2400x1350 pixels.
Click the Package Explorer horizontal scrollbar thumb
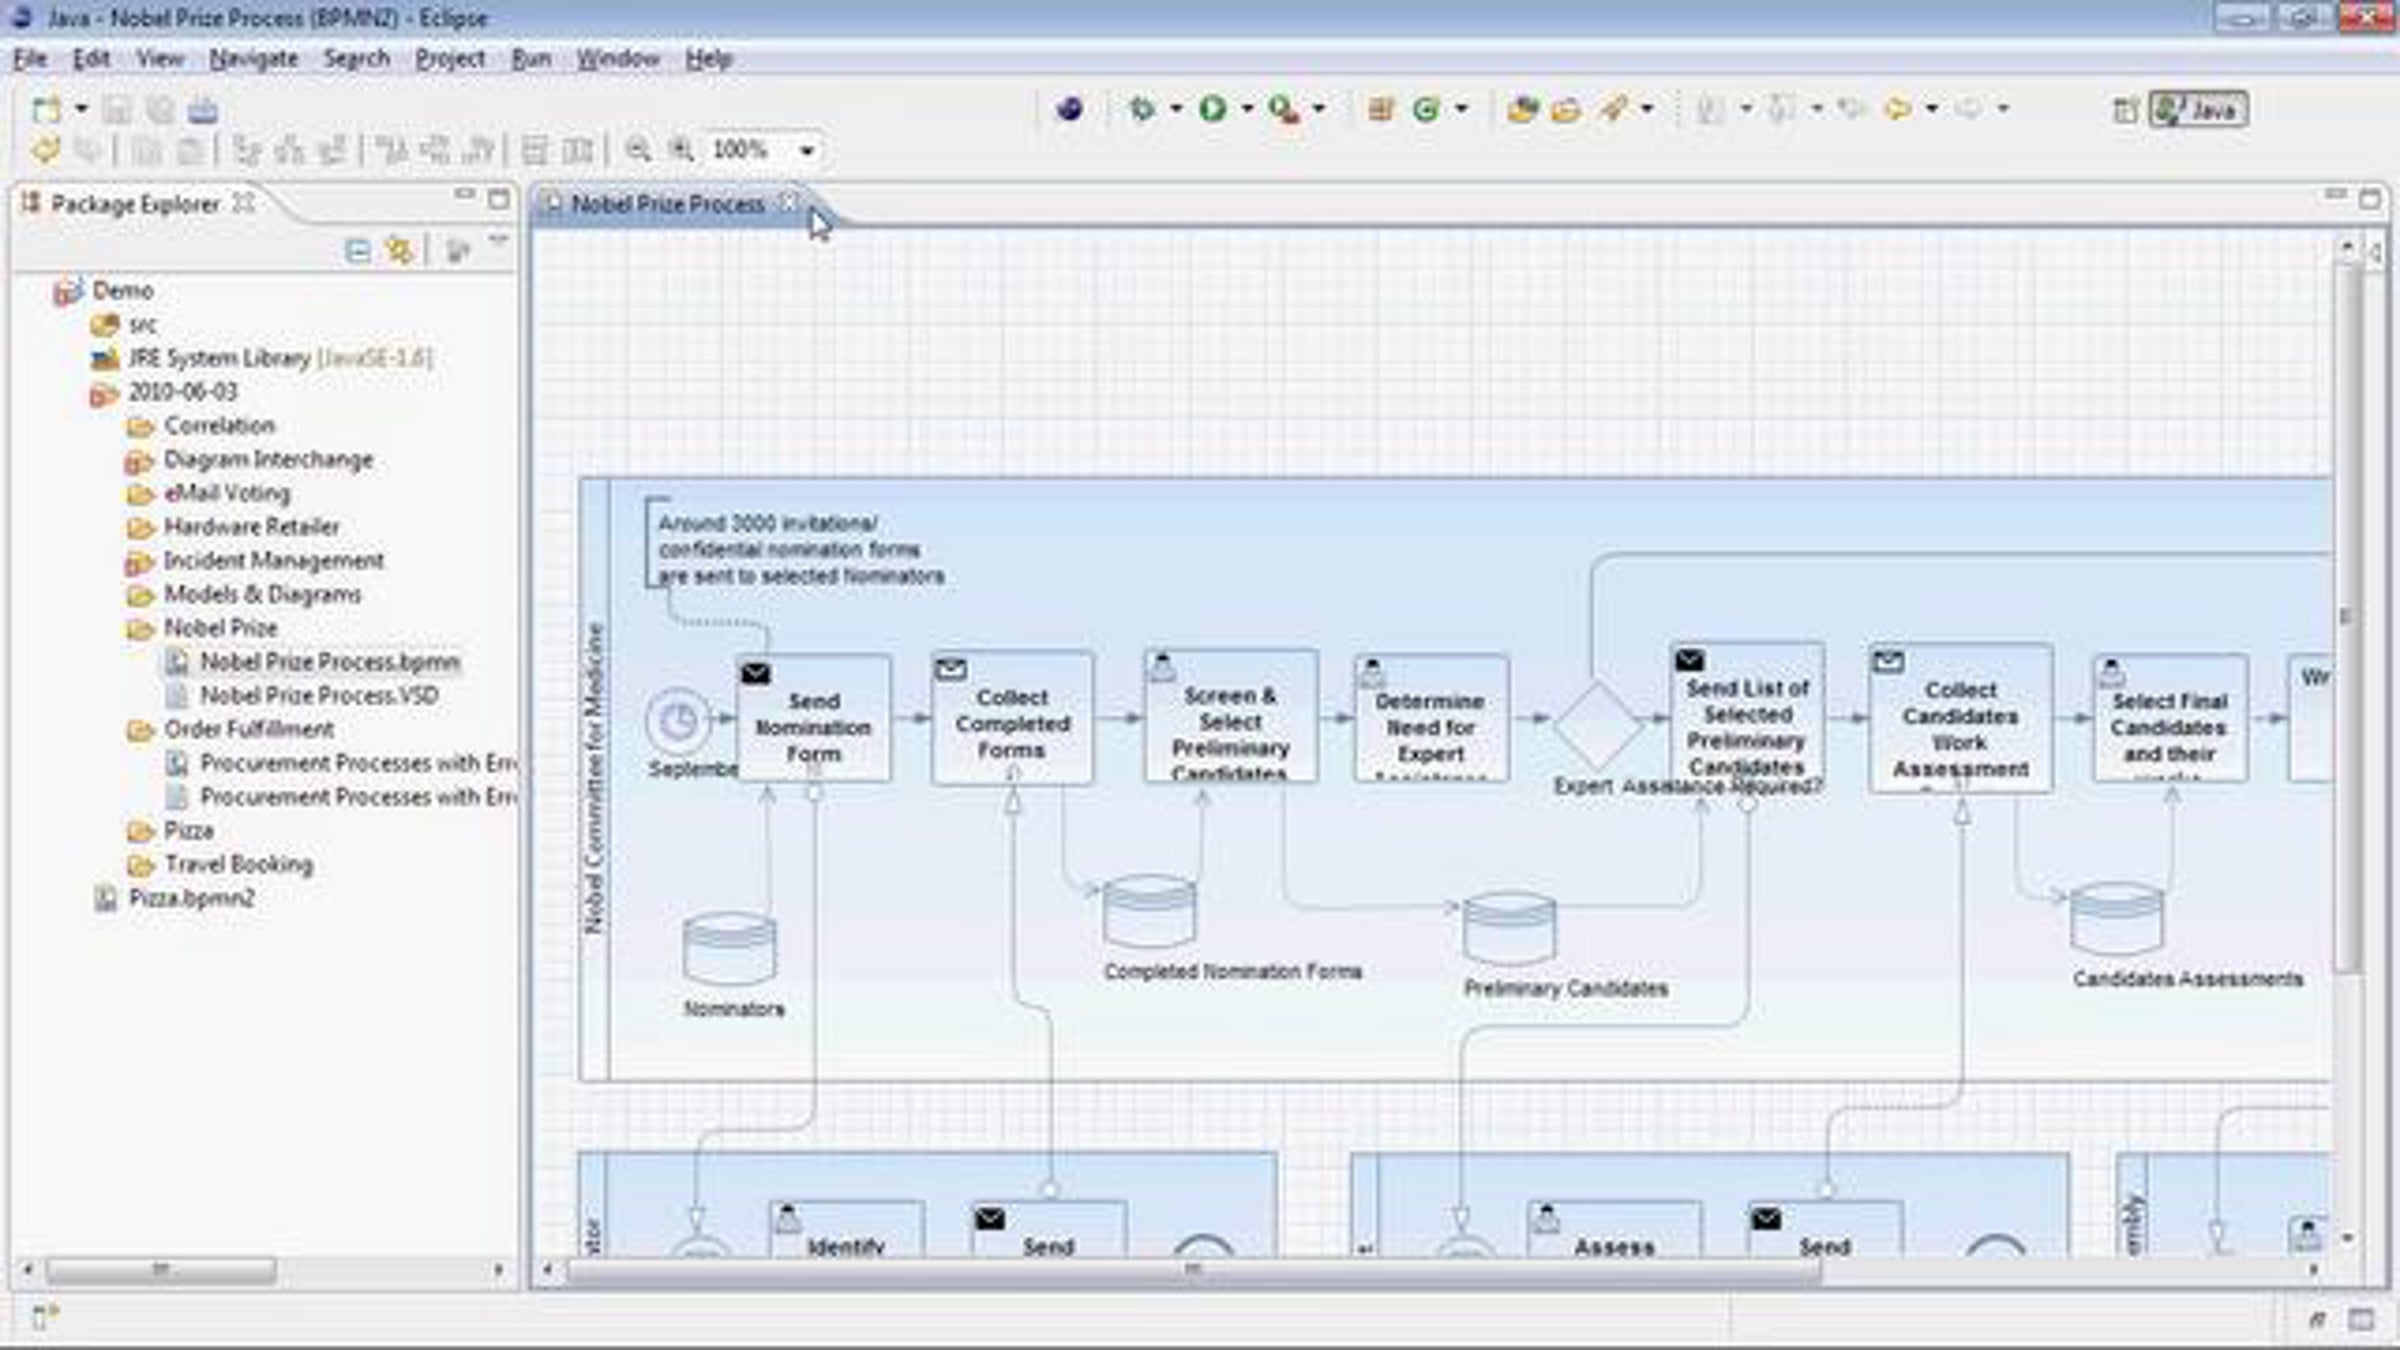coord(161,1270)
